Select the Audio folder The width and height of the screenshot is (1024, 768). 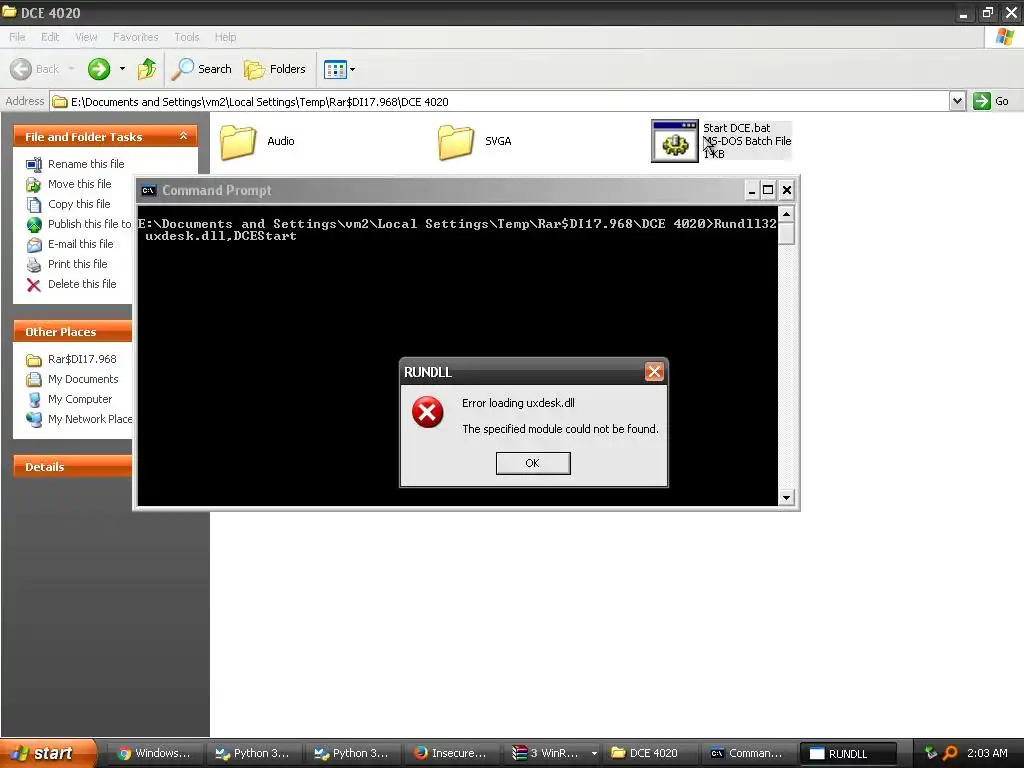pyautogui.click(x=257, y=141)
